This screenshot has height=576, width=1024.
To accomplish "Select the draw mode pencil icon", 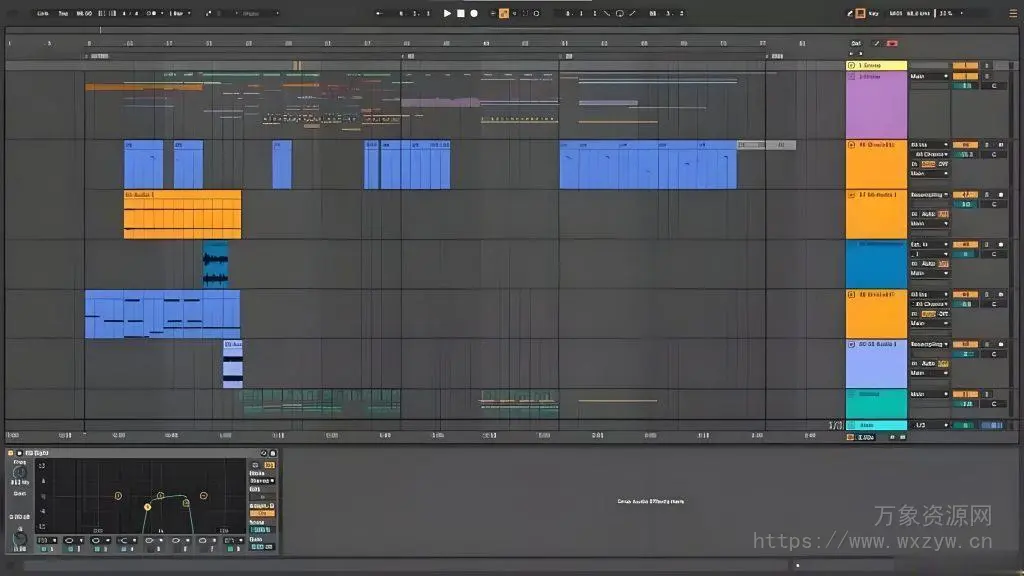I will click(850, 13).
